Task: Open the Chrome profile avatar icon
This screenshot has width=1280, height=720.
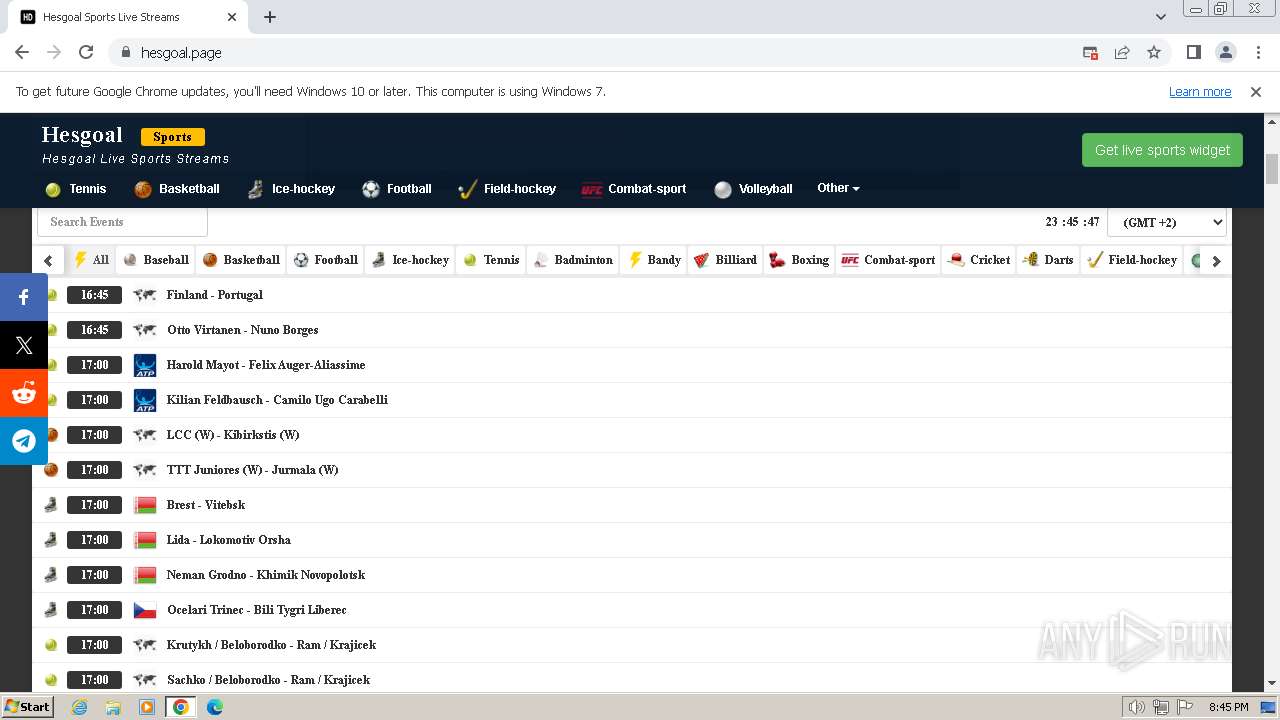Action: 1225,52
